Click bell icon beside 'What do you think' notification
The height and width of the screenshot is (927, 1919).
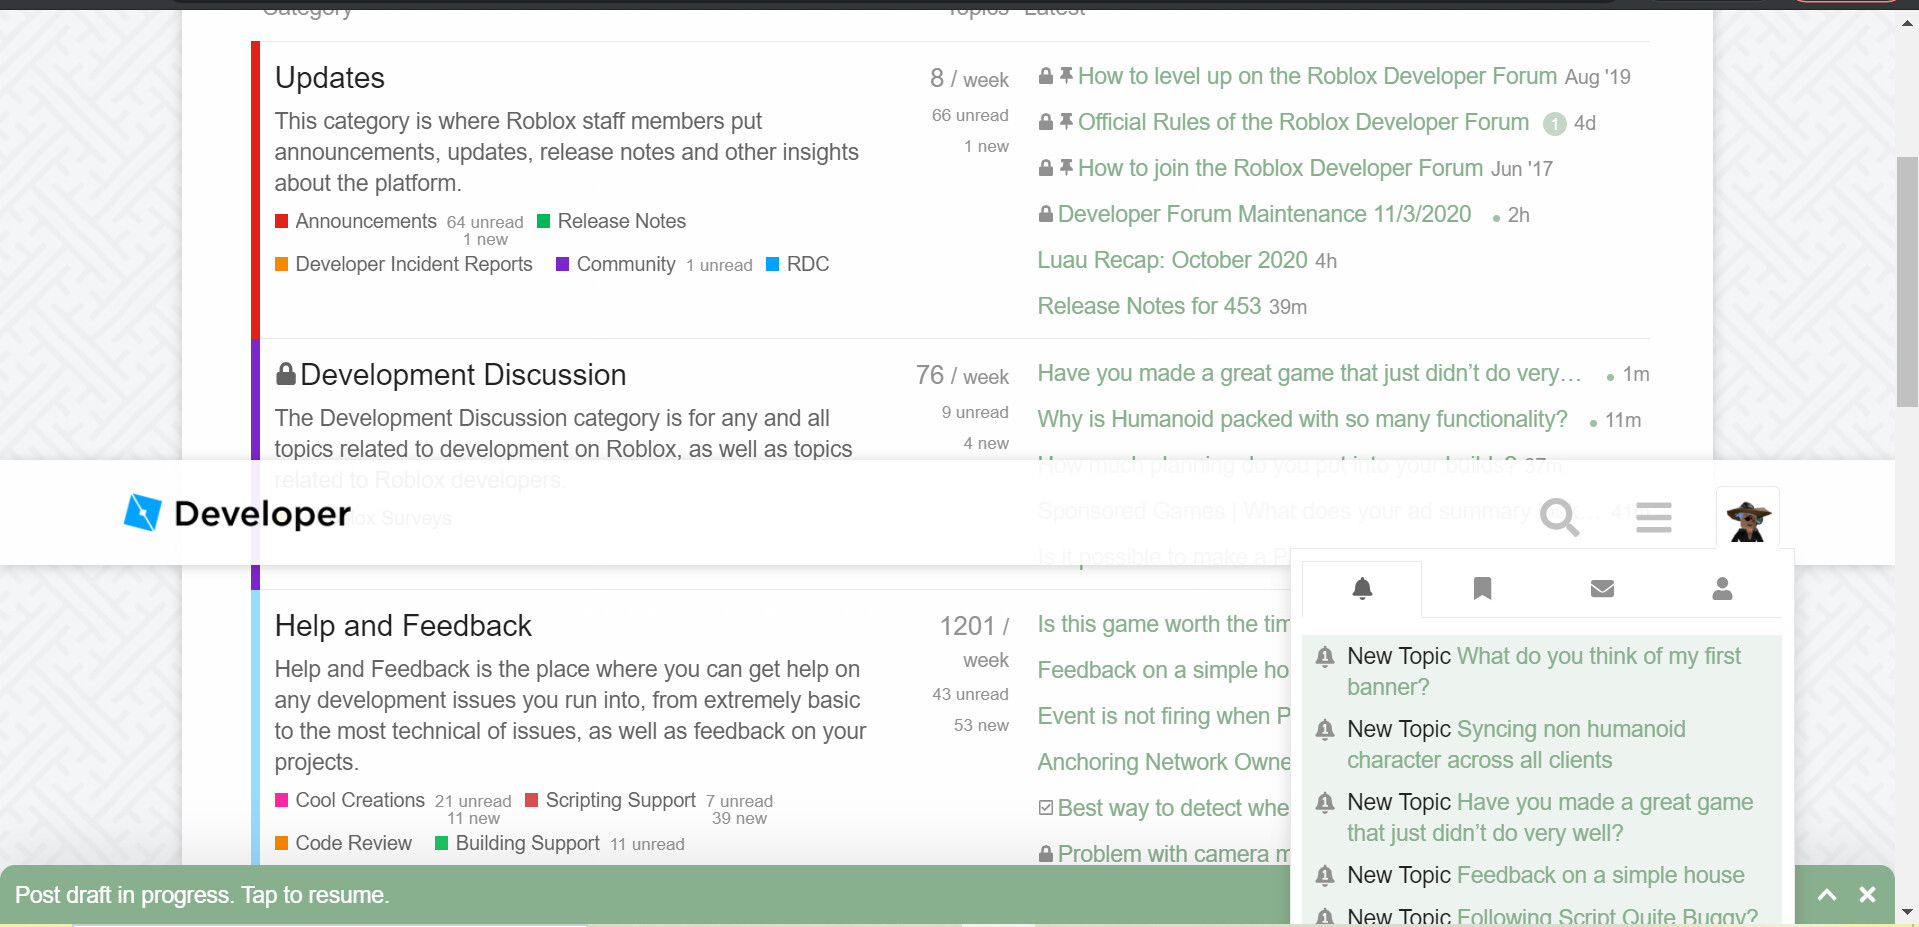point(1325,656)
